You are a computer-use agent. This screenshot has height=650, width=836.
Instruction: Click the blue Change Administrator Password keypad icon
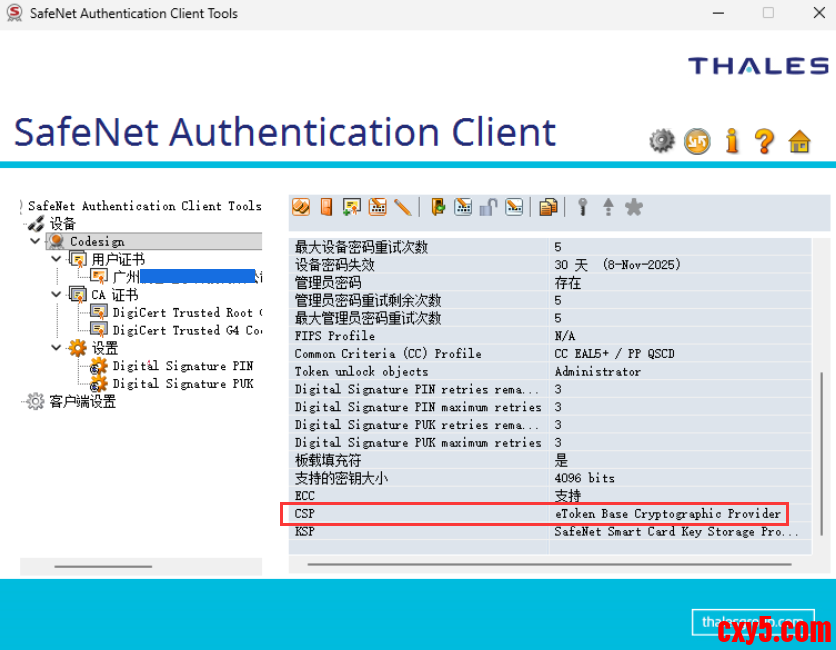[x=463, y=207]
